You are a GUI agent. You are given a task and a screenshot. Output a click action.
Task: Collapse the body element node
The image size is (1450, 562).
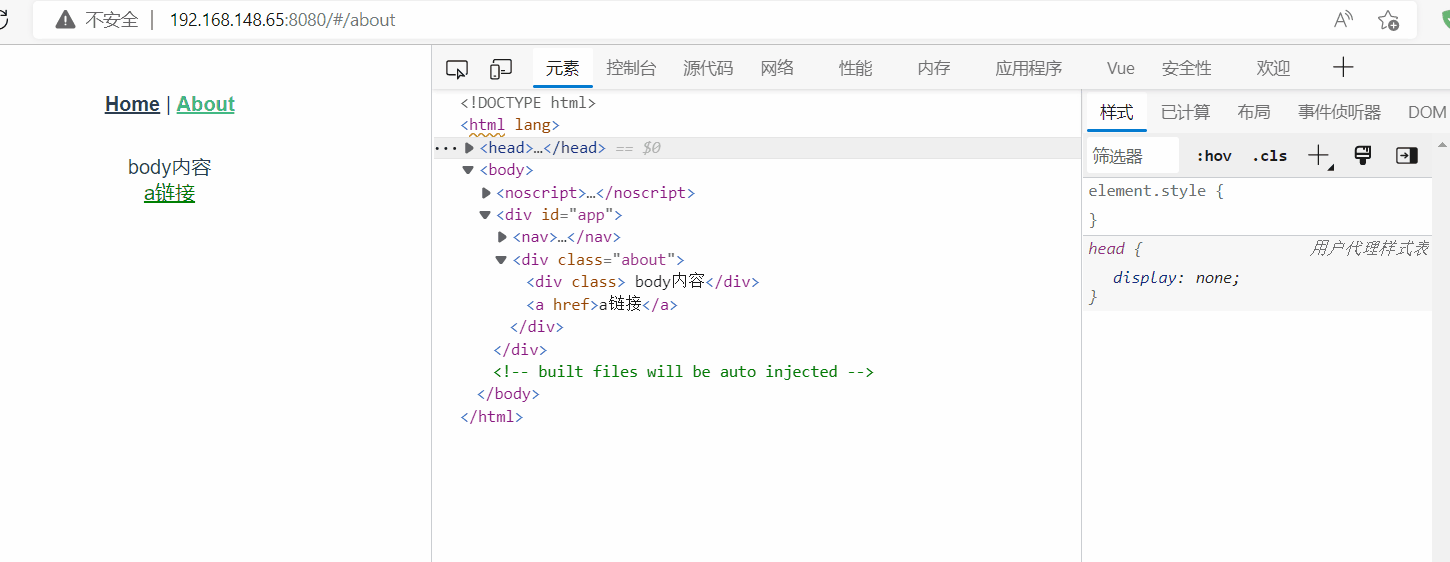[x=468, y=170]
